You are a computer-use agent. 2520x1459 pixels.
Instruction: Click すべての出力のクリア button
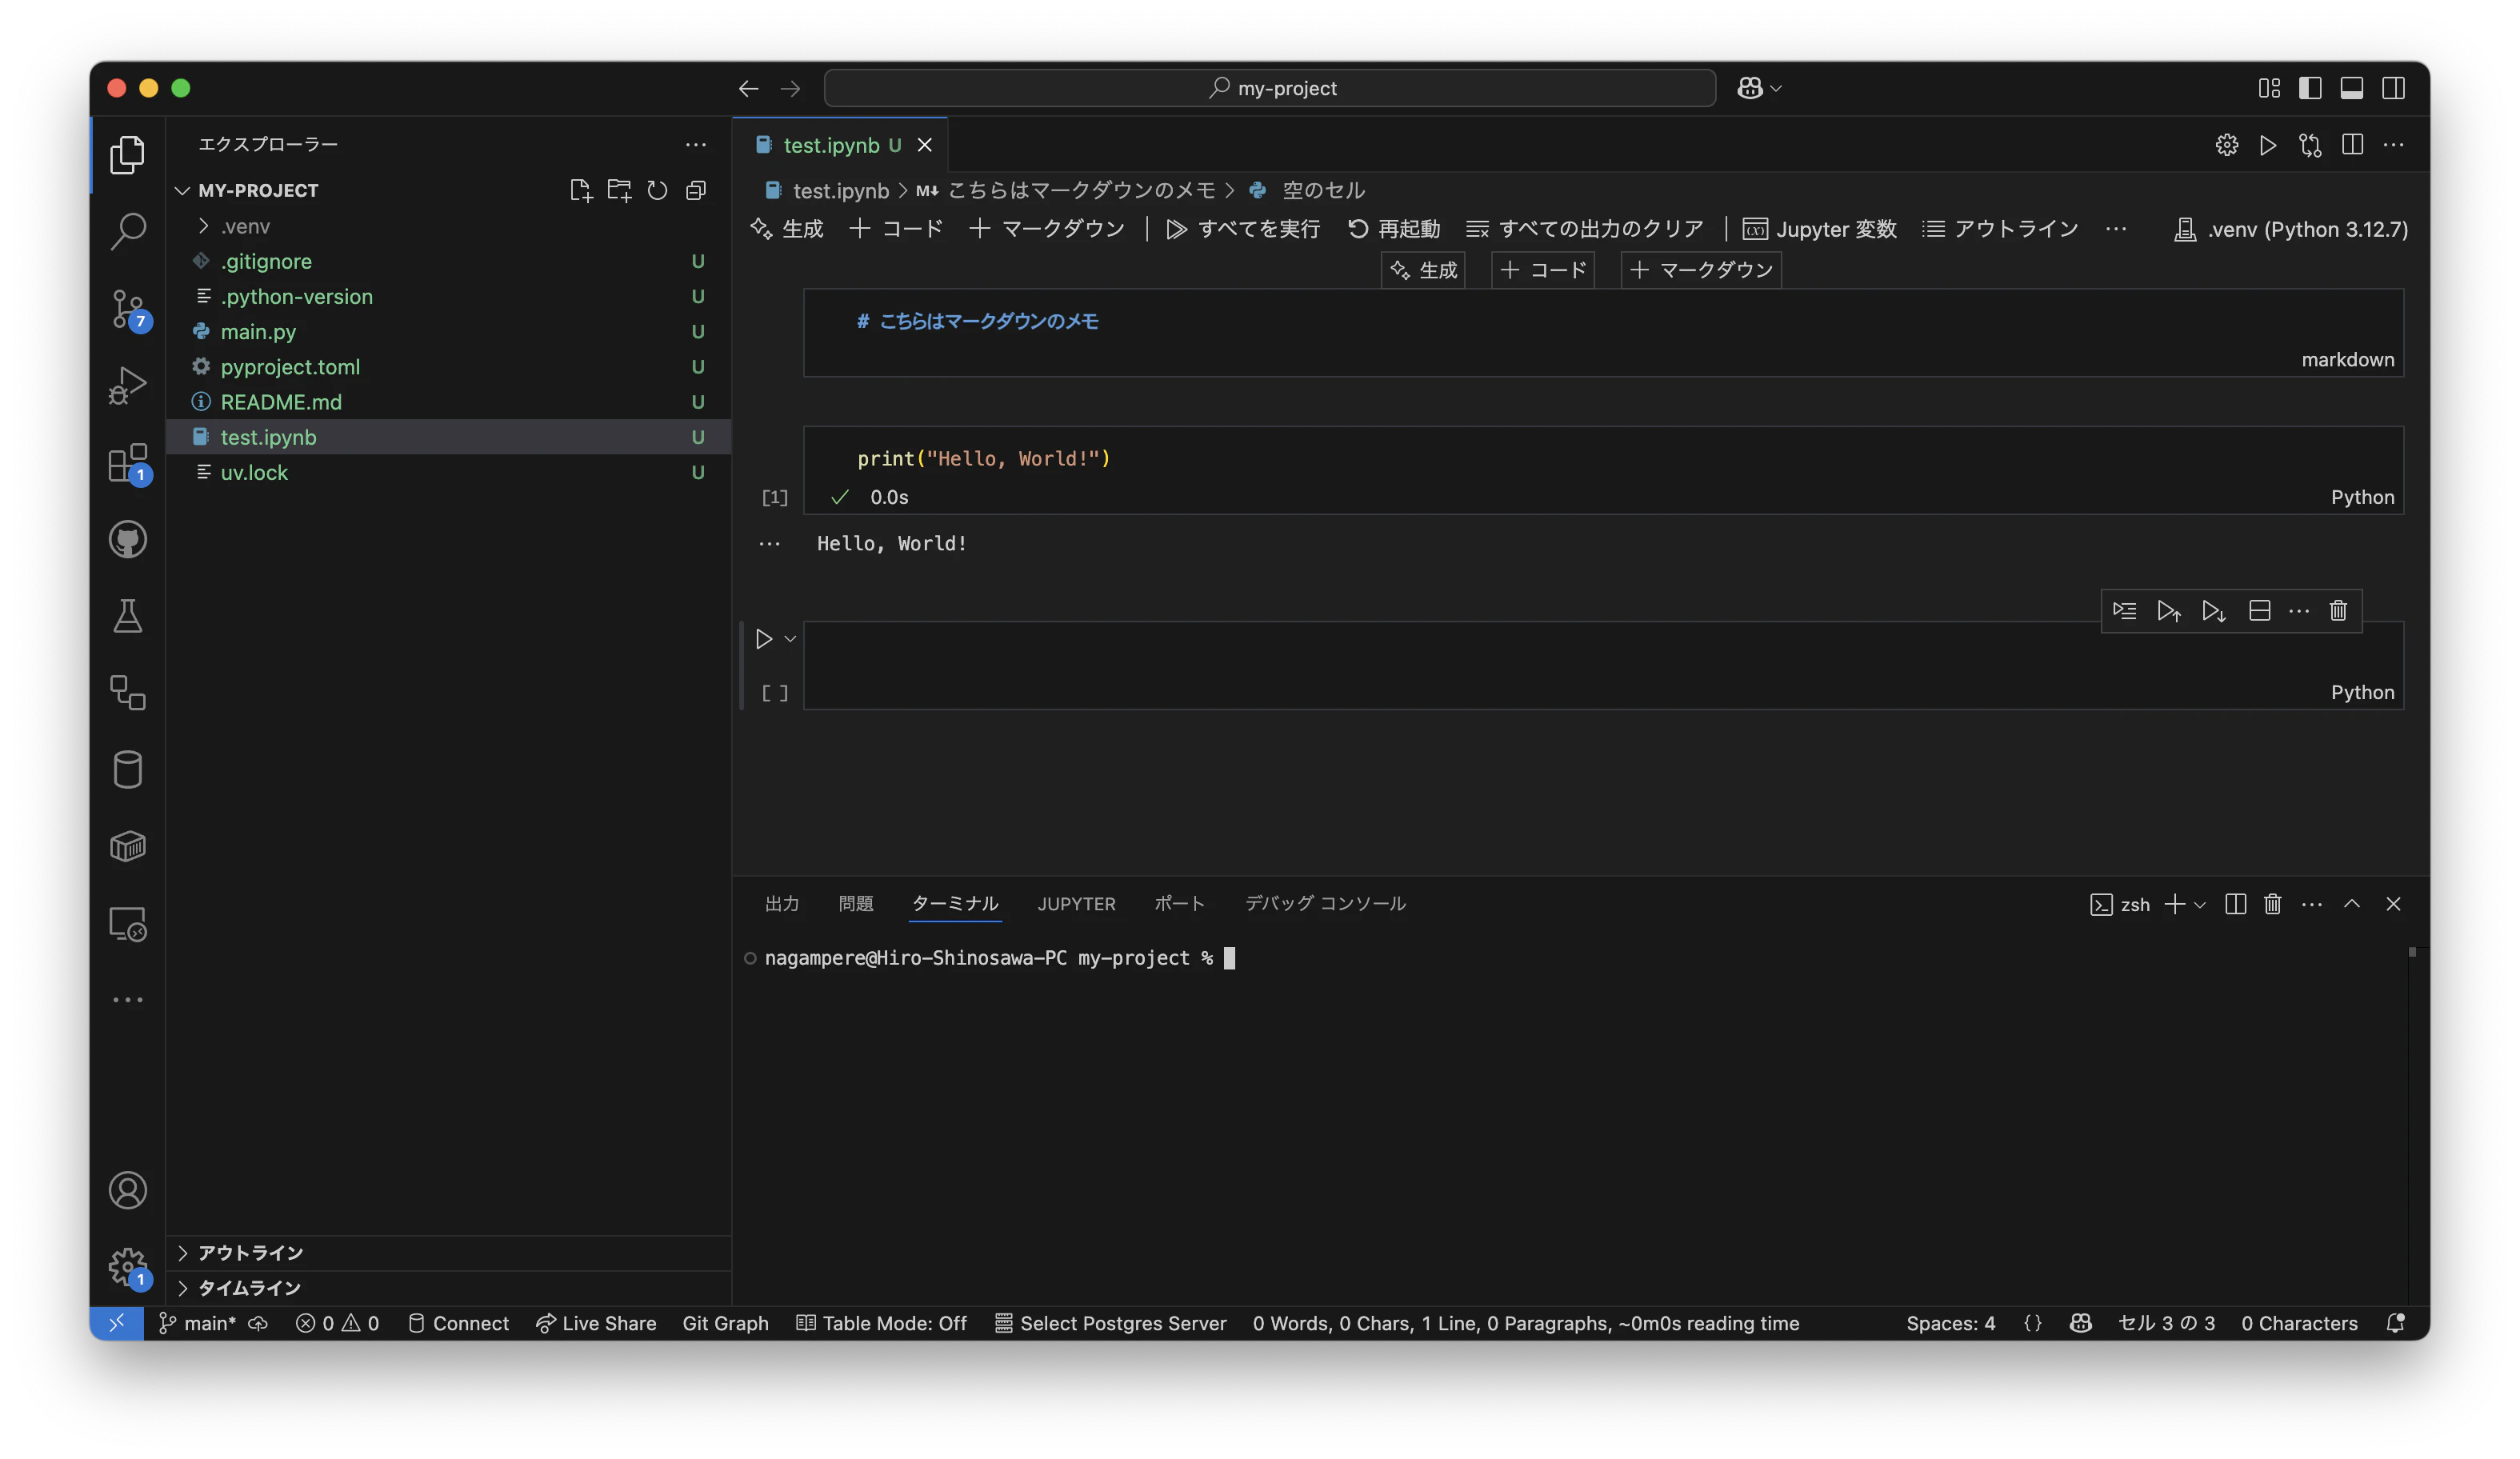tap(1585, 229)
